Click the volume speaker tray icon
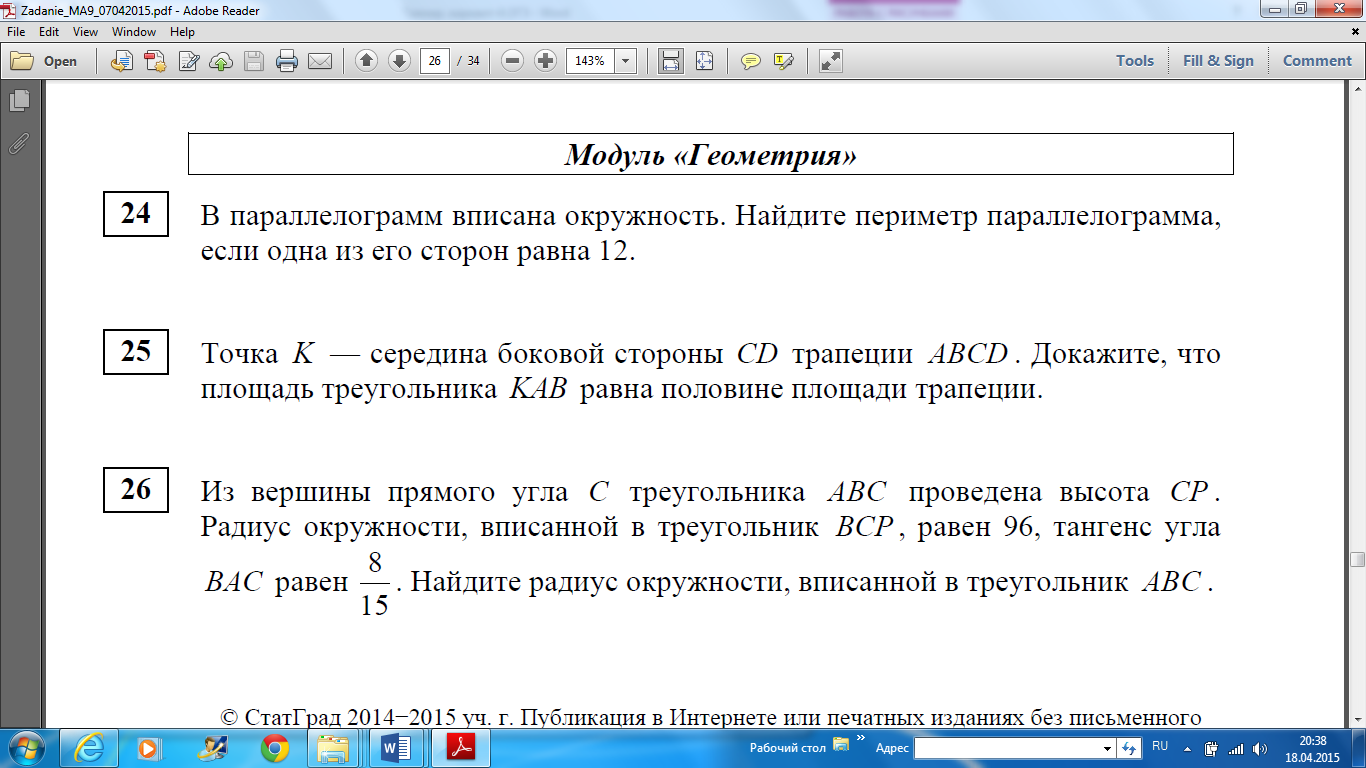This screenshot has height=768, width=1366. [1258, 748]
